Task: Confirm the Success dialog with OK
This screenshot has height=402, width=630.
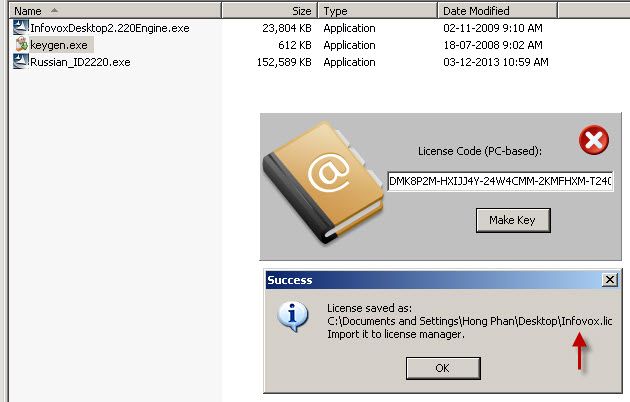Action: (443, 368)
